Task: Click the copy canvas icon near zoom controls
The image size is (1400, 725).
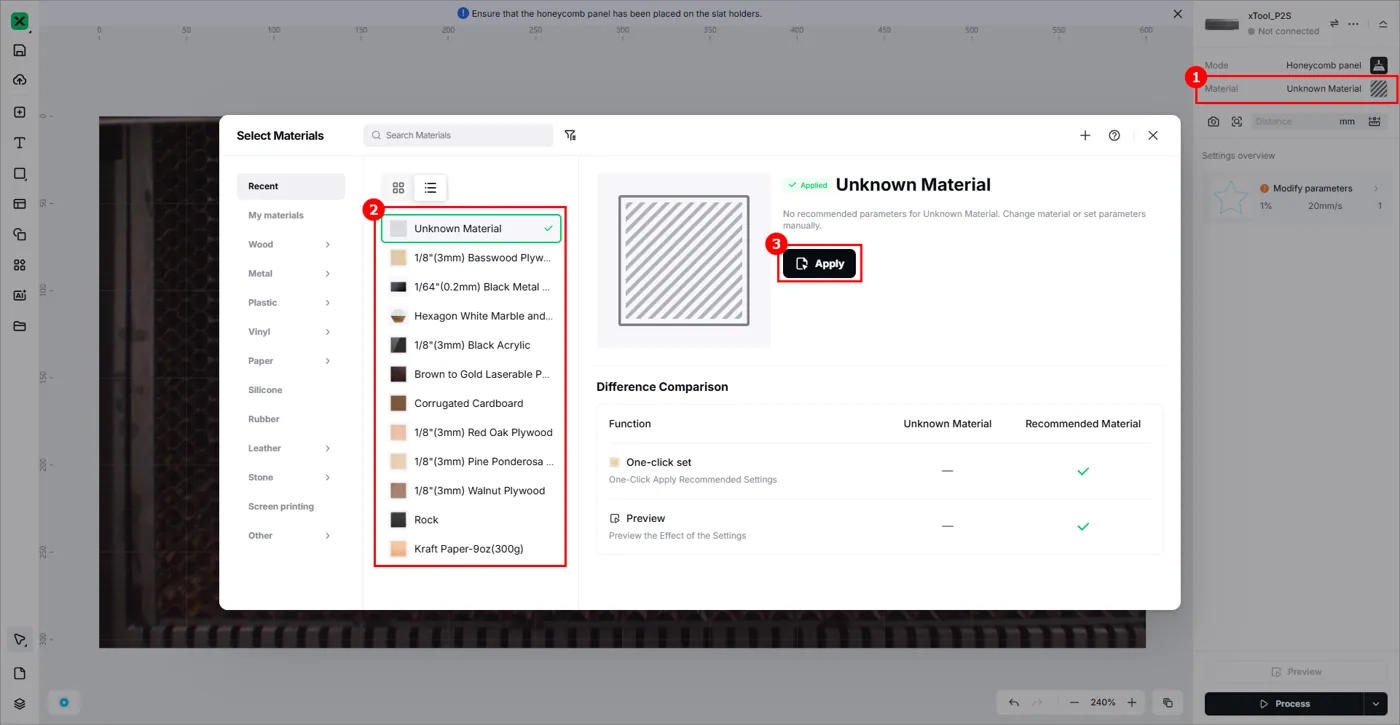Action: (1167, 703)
